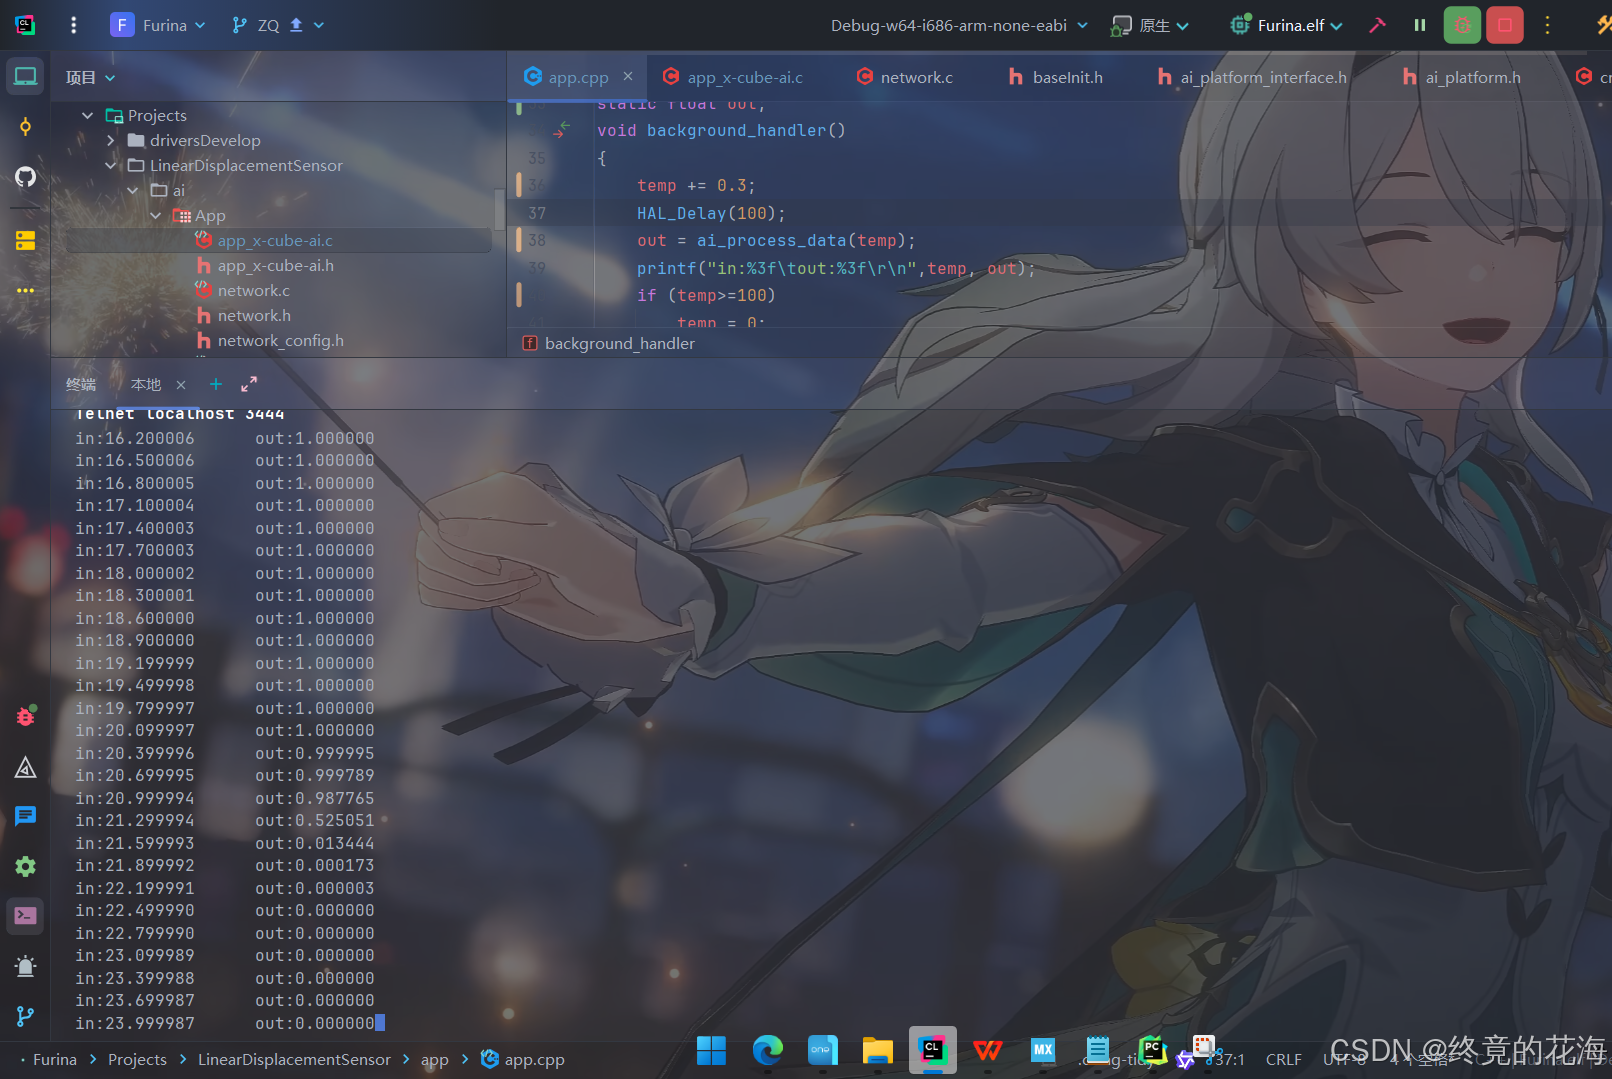Open the Debug tool window
The width and height of the screenshot is (1612, 1079).
[25, 716]
